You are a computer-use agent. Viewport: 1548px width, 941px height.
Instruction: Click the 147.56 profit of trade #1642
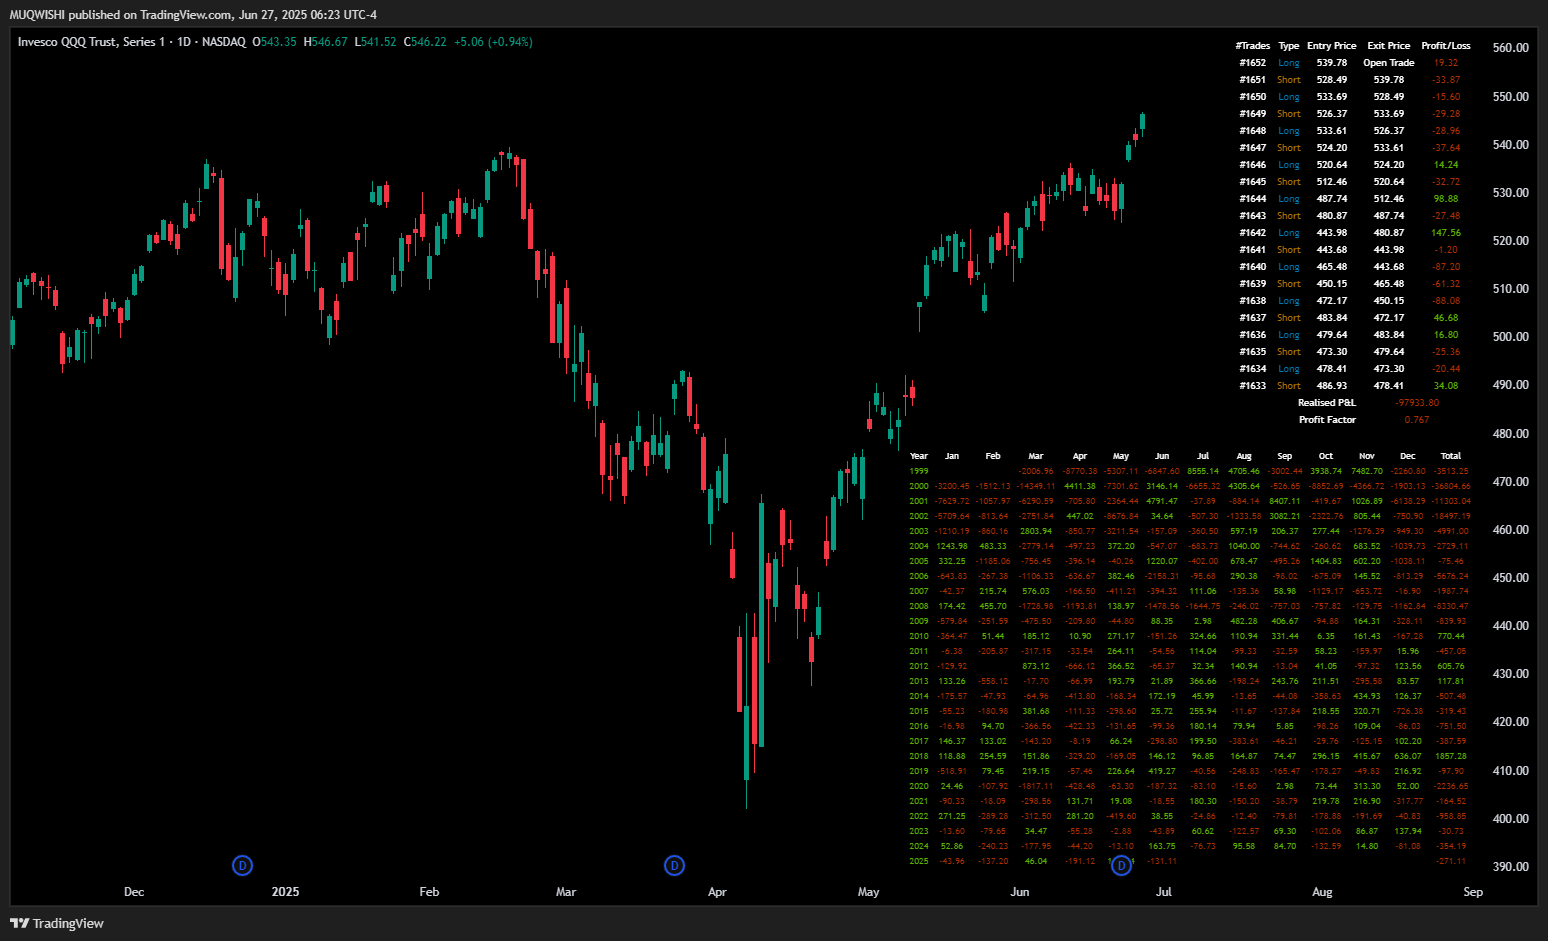click(1446, 233)
